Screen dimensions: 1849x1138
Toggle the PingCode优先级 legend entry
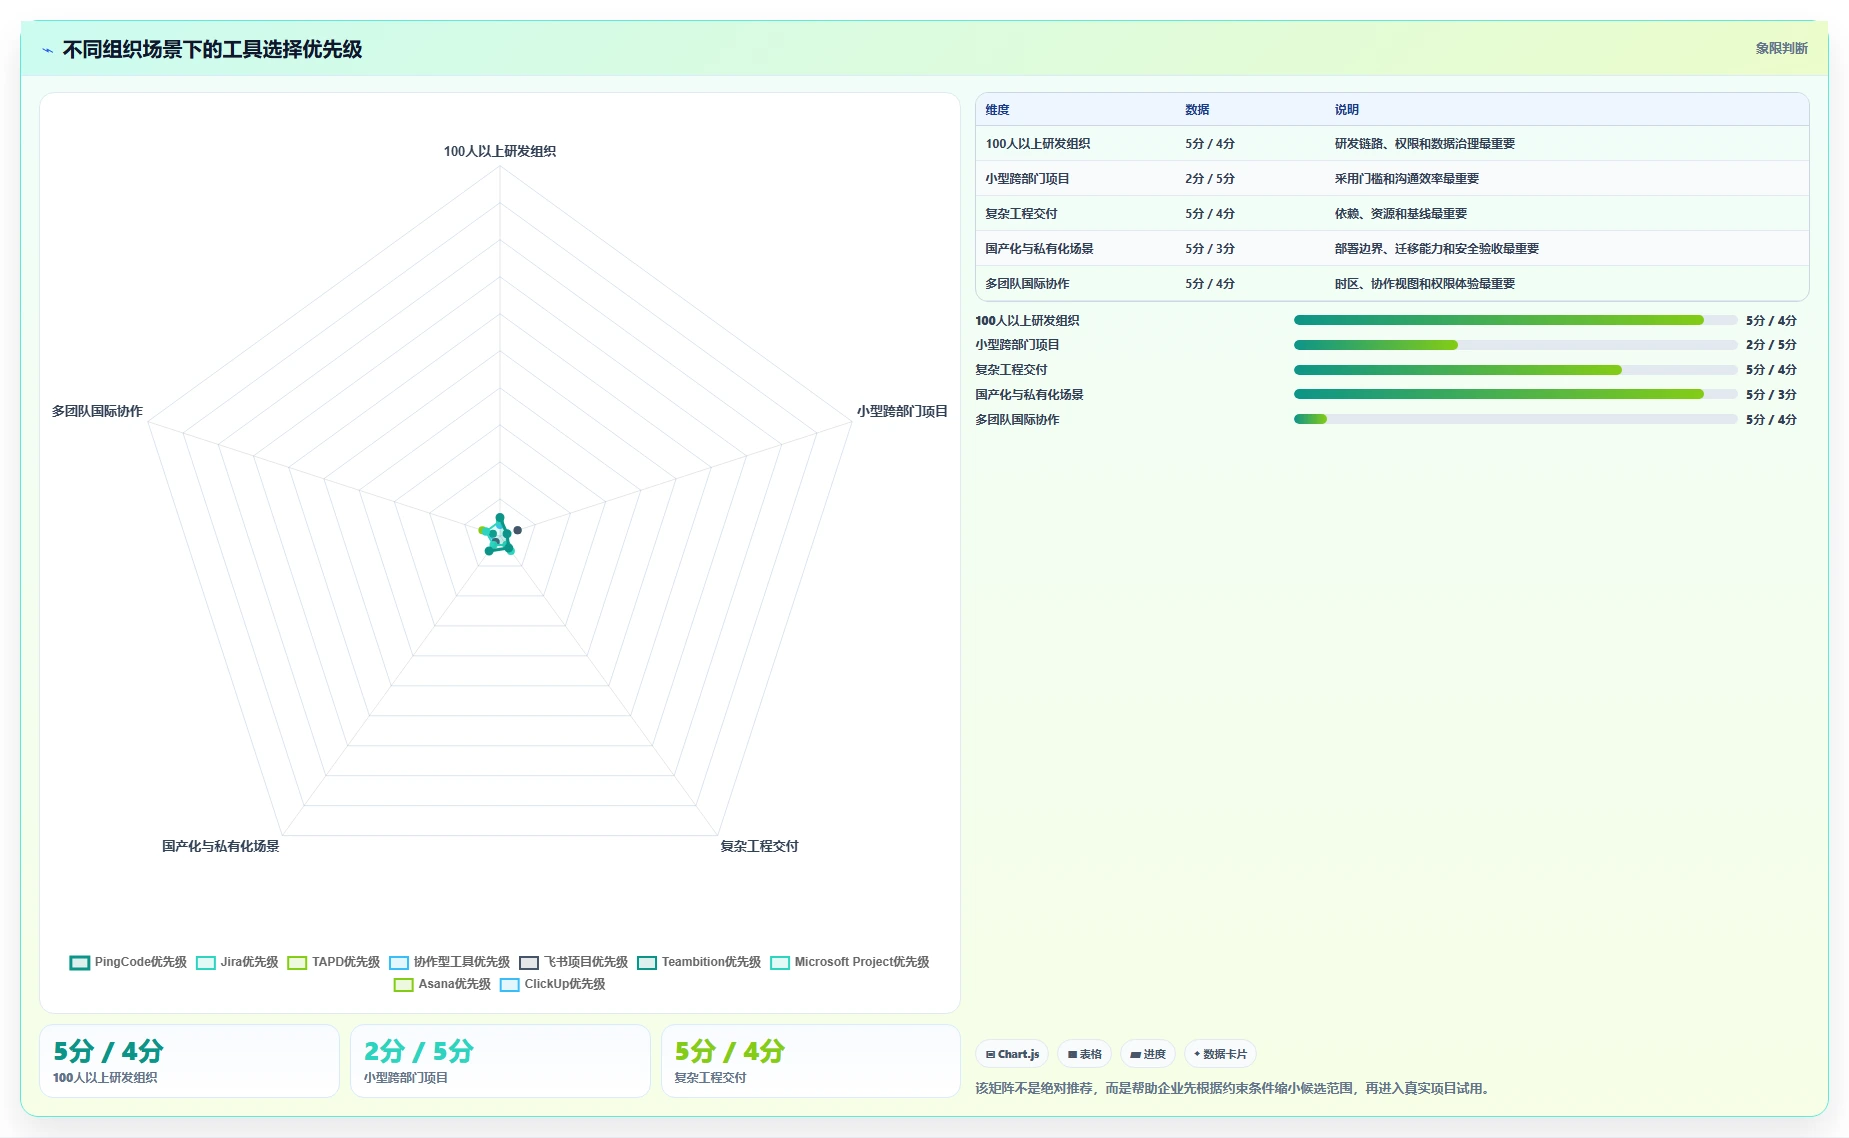pyautogui.click(x=128, y=962)
